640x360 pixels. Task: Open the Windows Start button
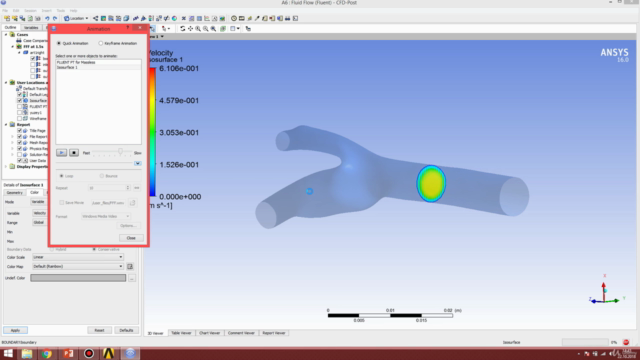[x=8, y=353]
